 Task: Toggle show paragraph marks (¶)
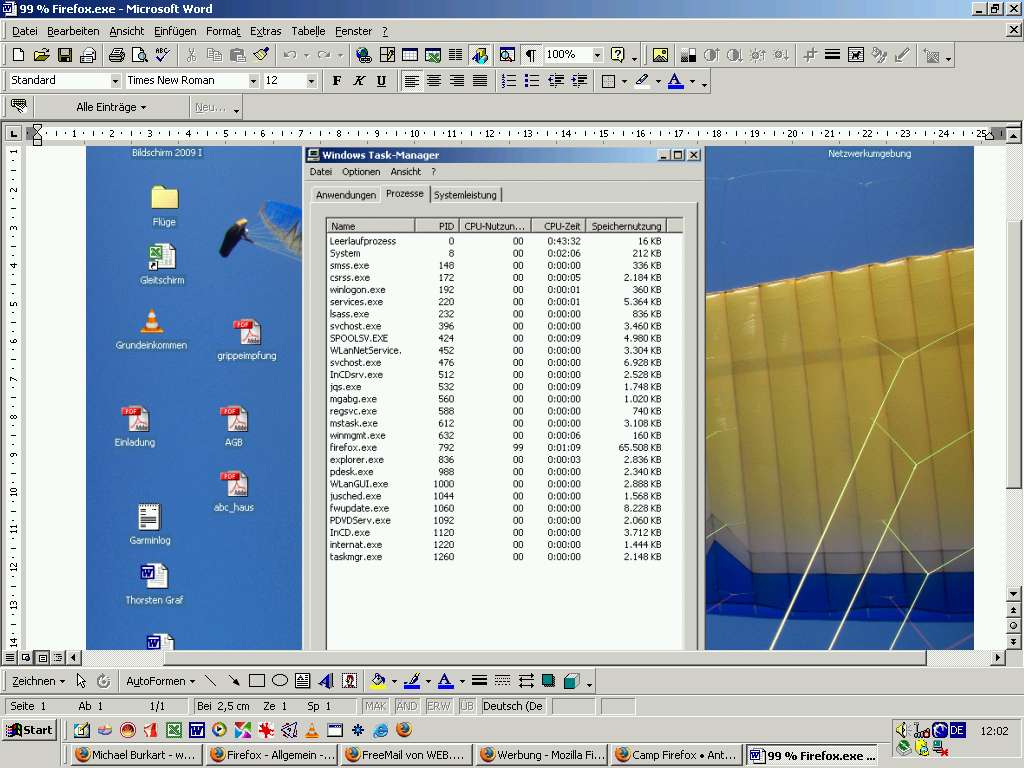[530, 55]
